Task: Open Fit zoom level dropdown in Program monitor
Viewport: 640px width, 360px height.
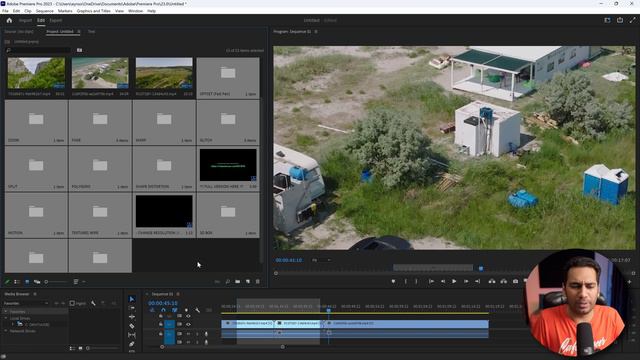Action: coord(322,260)
